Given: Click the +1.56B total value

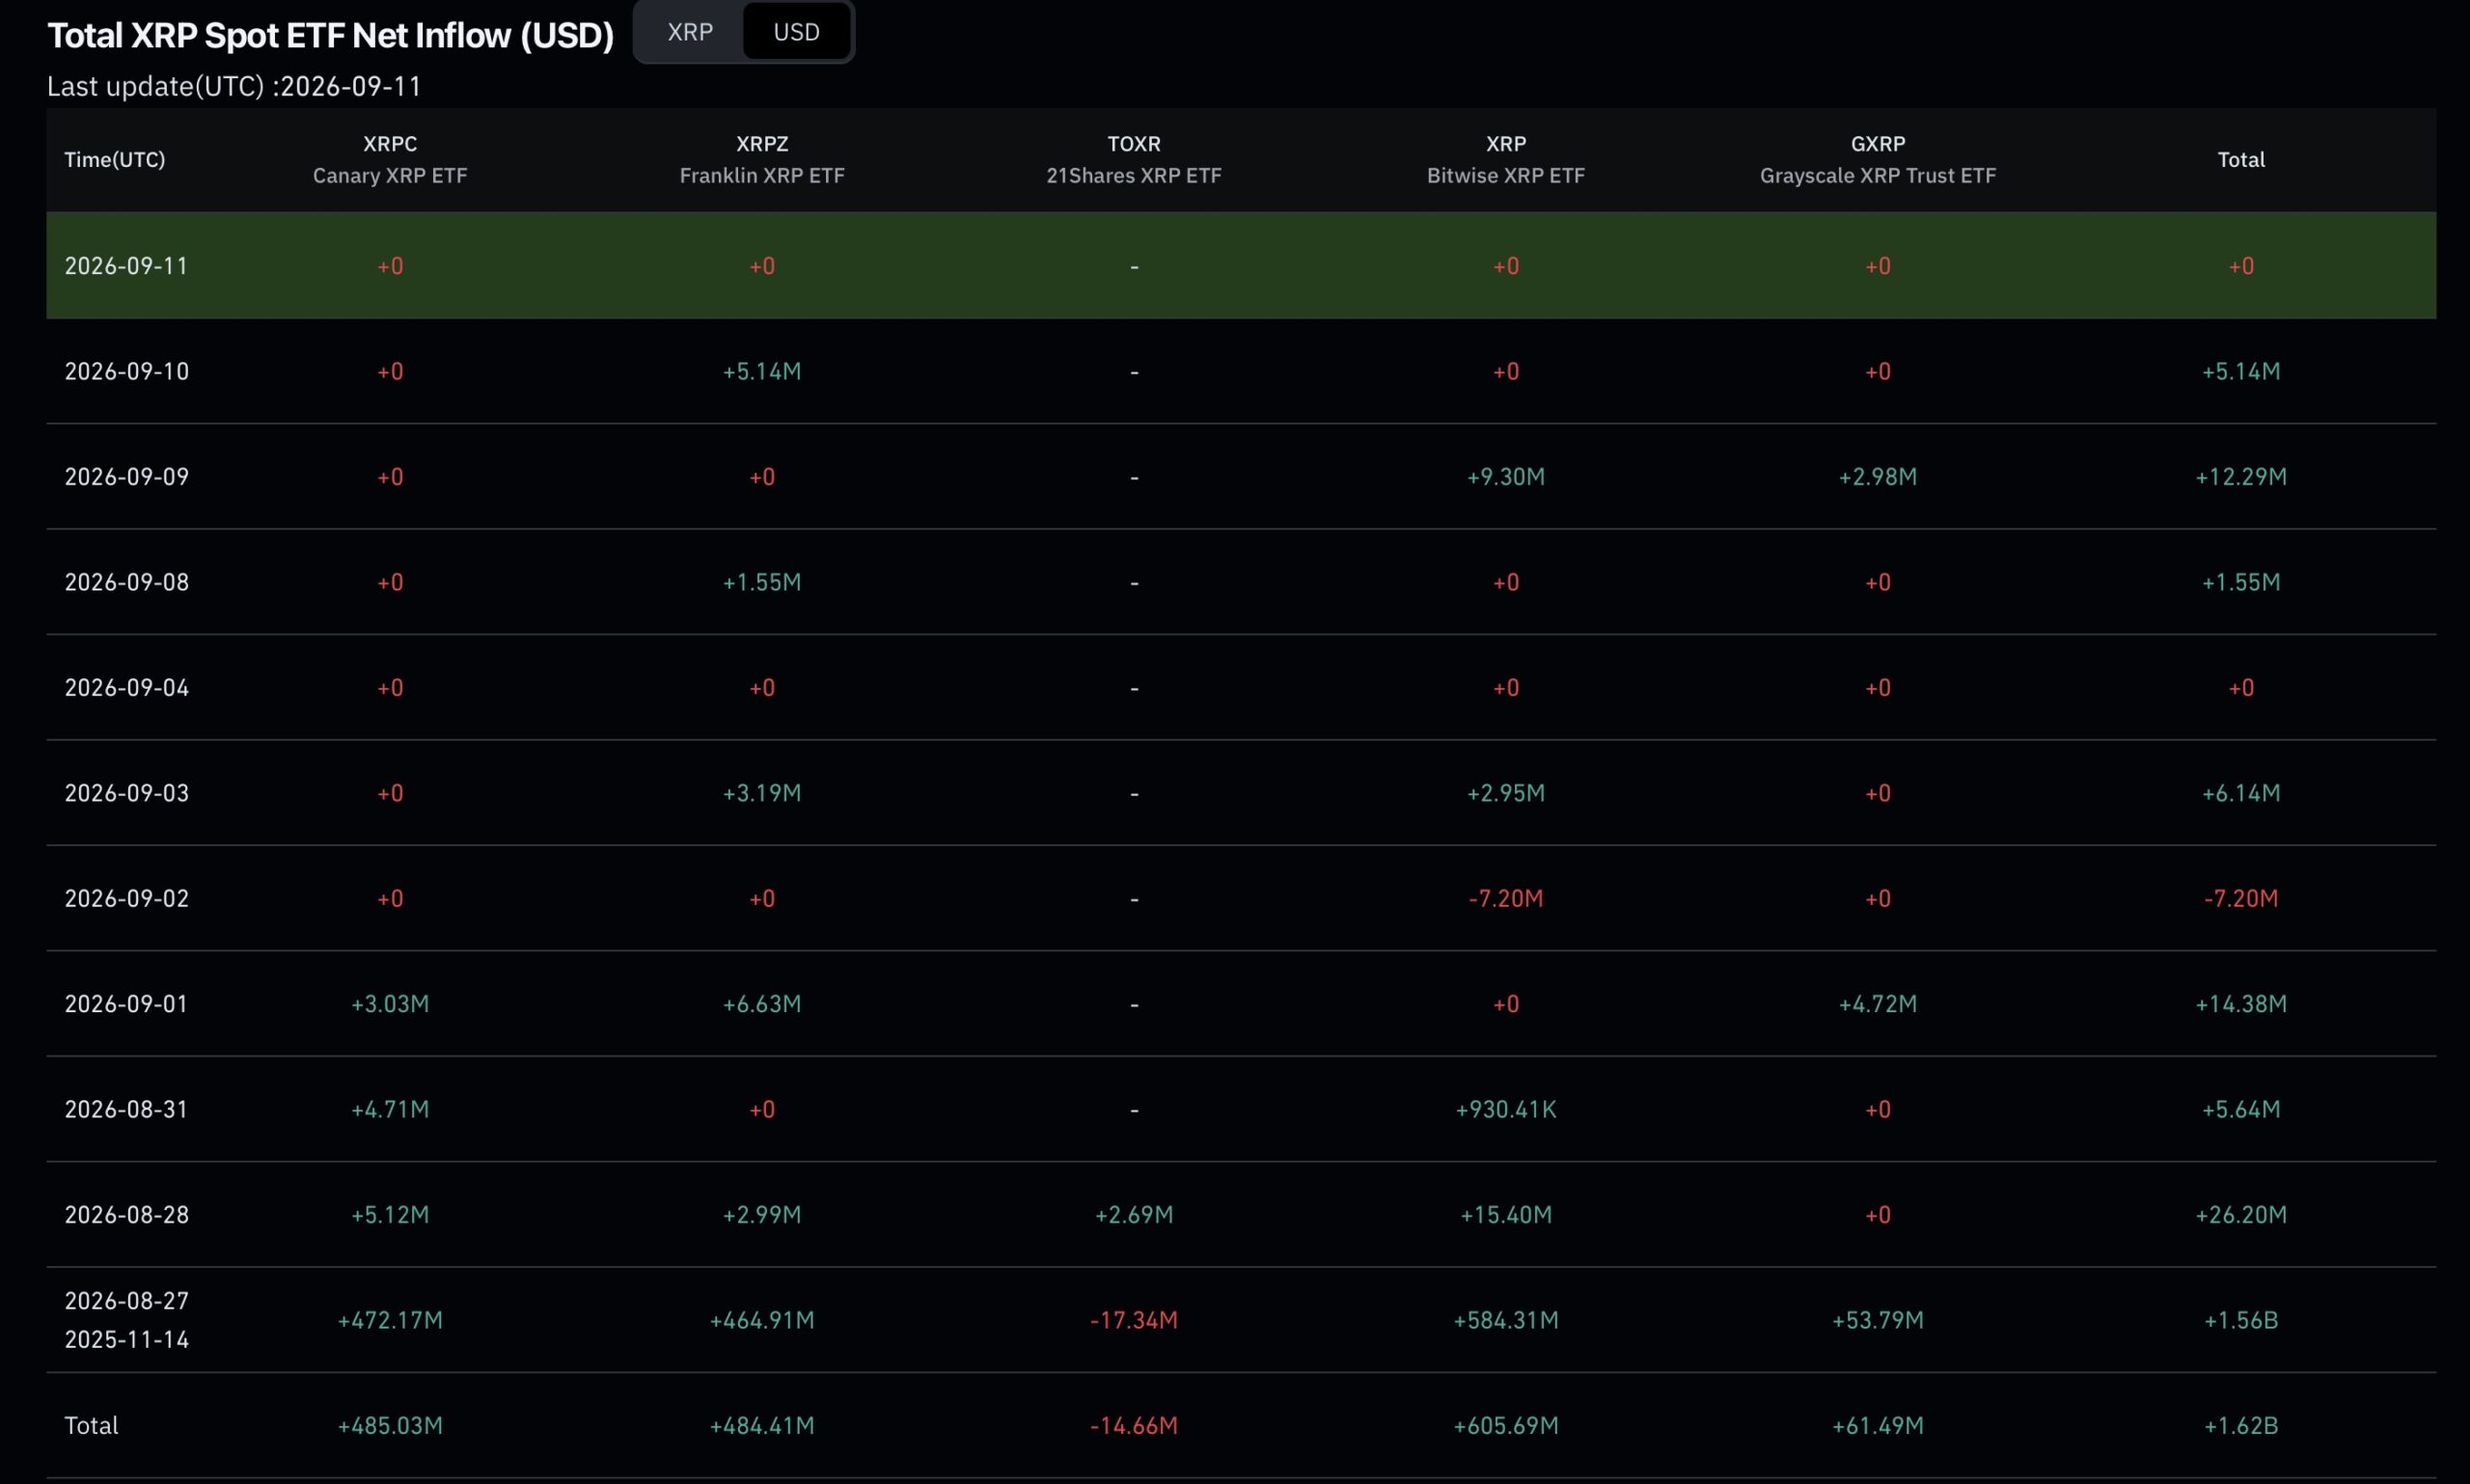Looking at the screenshot, I should pyautogui.click(x=2241, y=1320).
